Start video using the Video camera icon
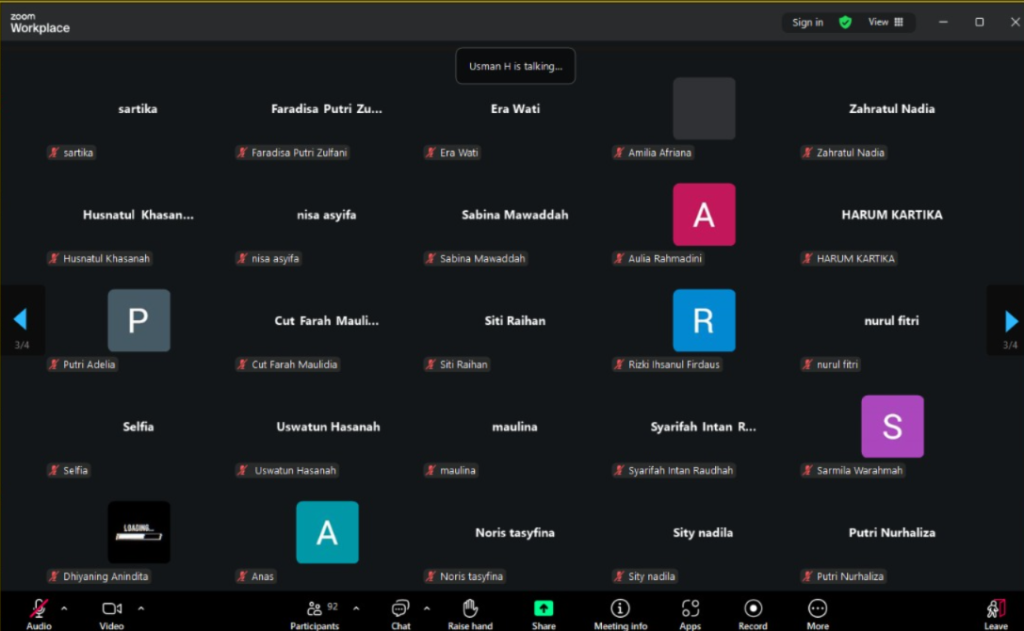The image size is (1024, 631). (x=112, y=609)
